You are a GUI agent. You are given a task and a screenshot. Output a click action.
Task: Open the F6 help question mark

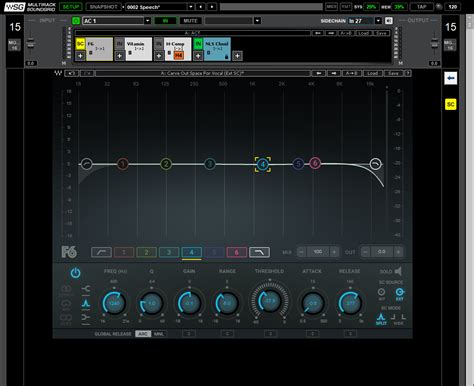coord(407,73)
